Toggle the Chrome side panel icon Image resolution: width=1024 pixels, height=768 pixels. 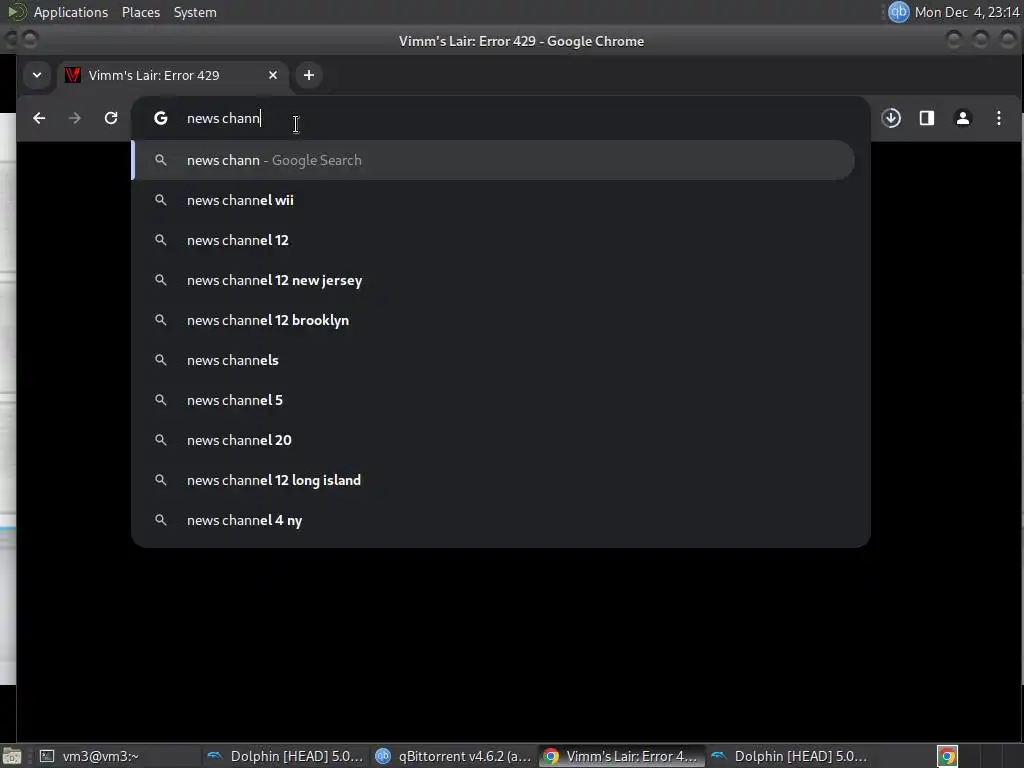(x=927, y=118)
